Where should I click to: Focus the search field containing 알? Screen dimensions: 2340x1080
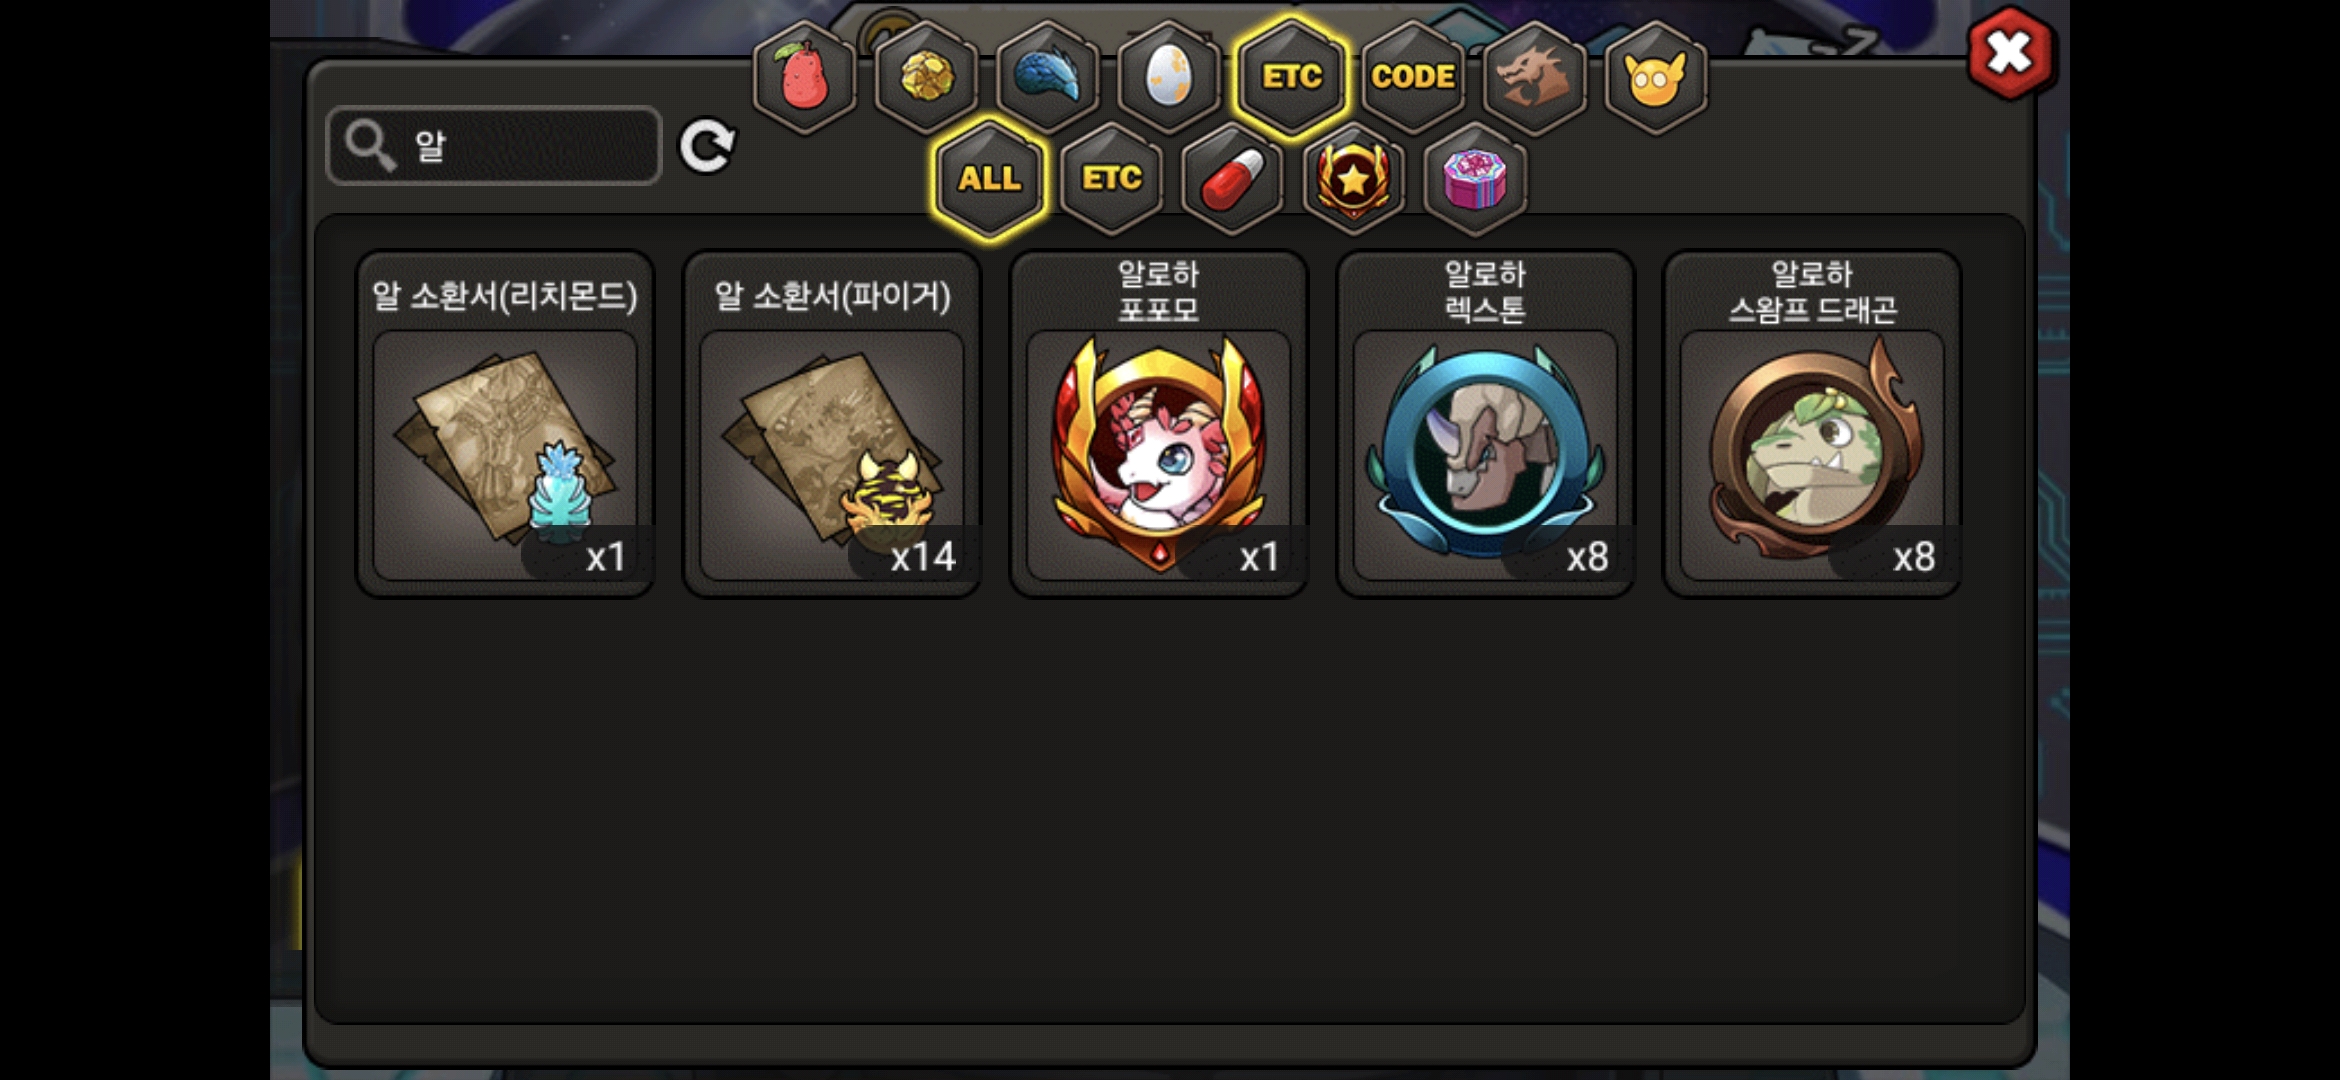[494, 146]
